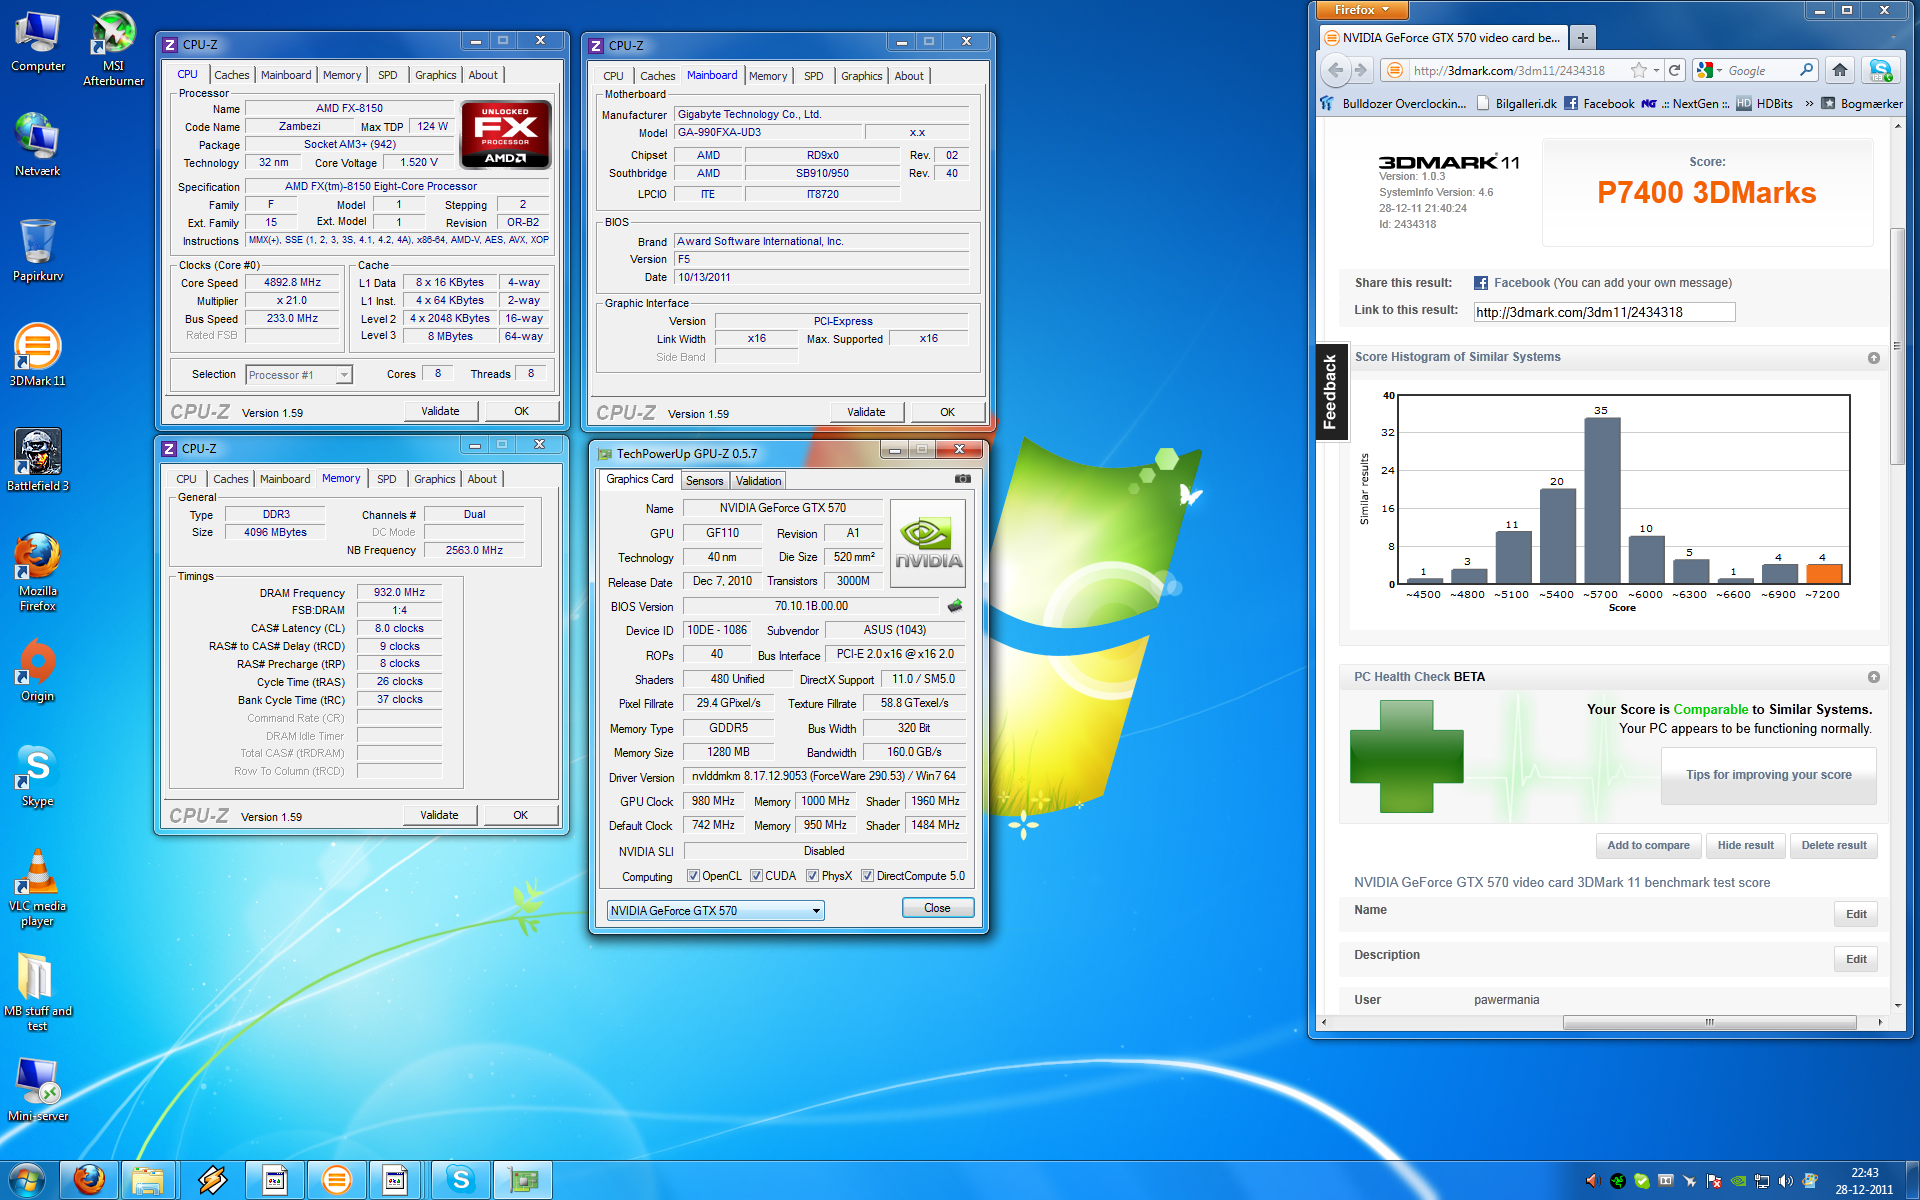The height and width of the screenshot is (1200, 1920).
Task: Open the Bulldozer Overclocking bookmark
Action: click(1393, 103)
